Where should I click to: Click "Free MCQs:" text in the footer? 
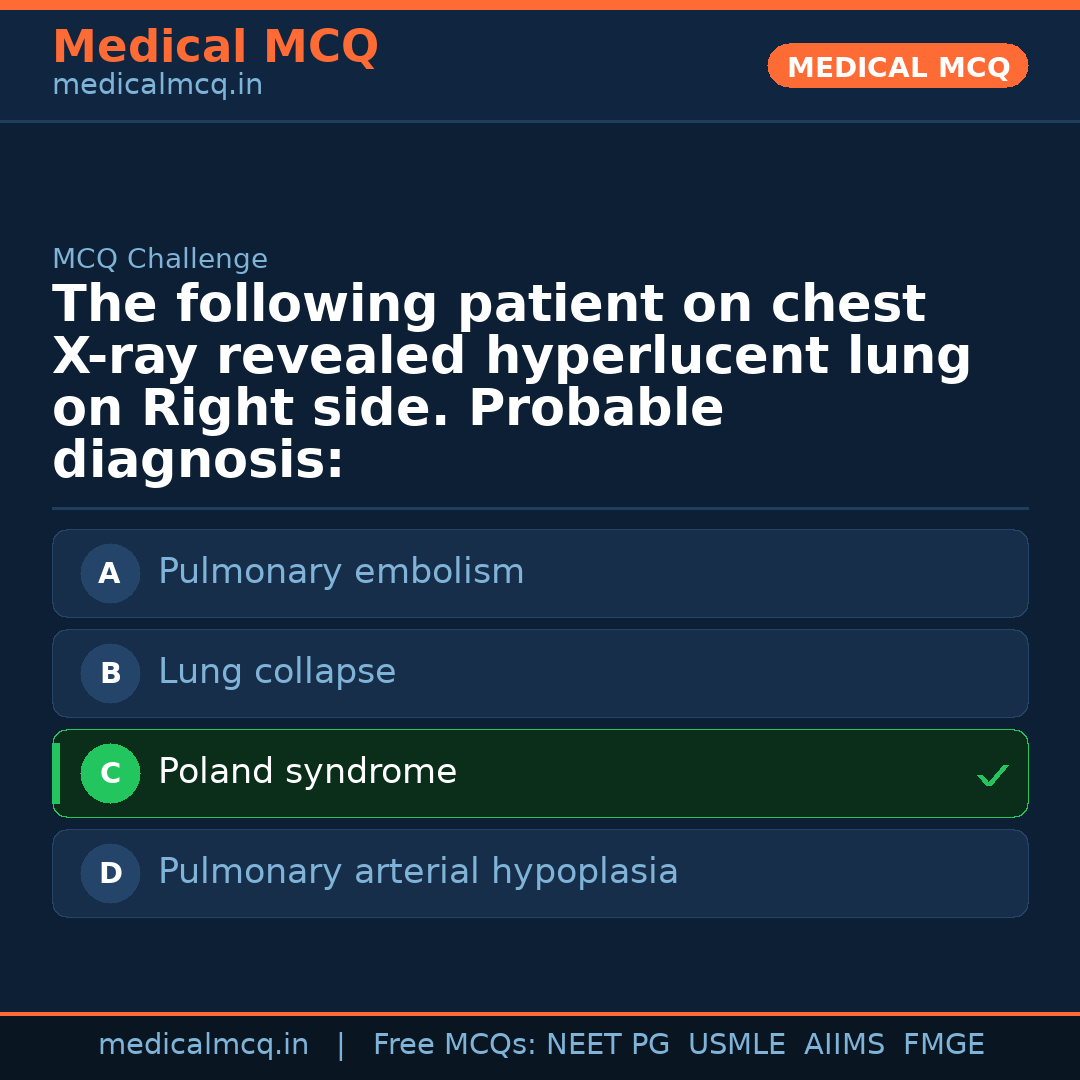click(x=454, y=1045)
